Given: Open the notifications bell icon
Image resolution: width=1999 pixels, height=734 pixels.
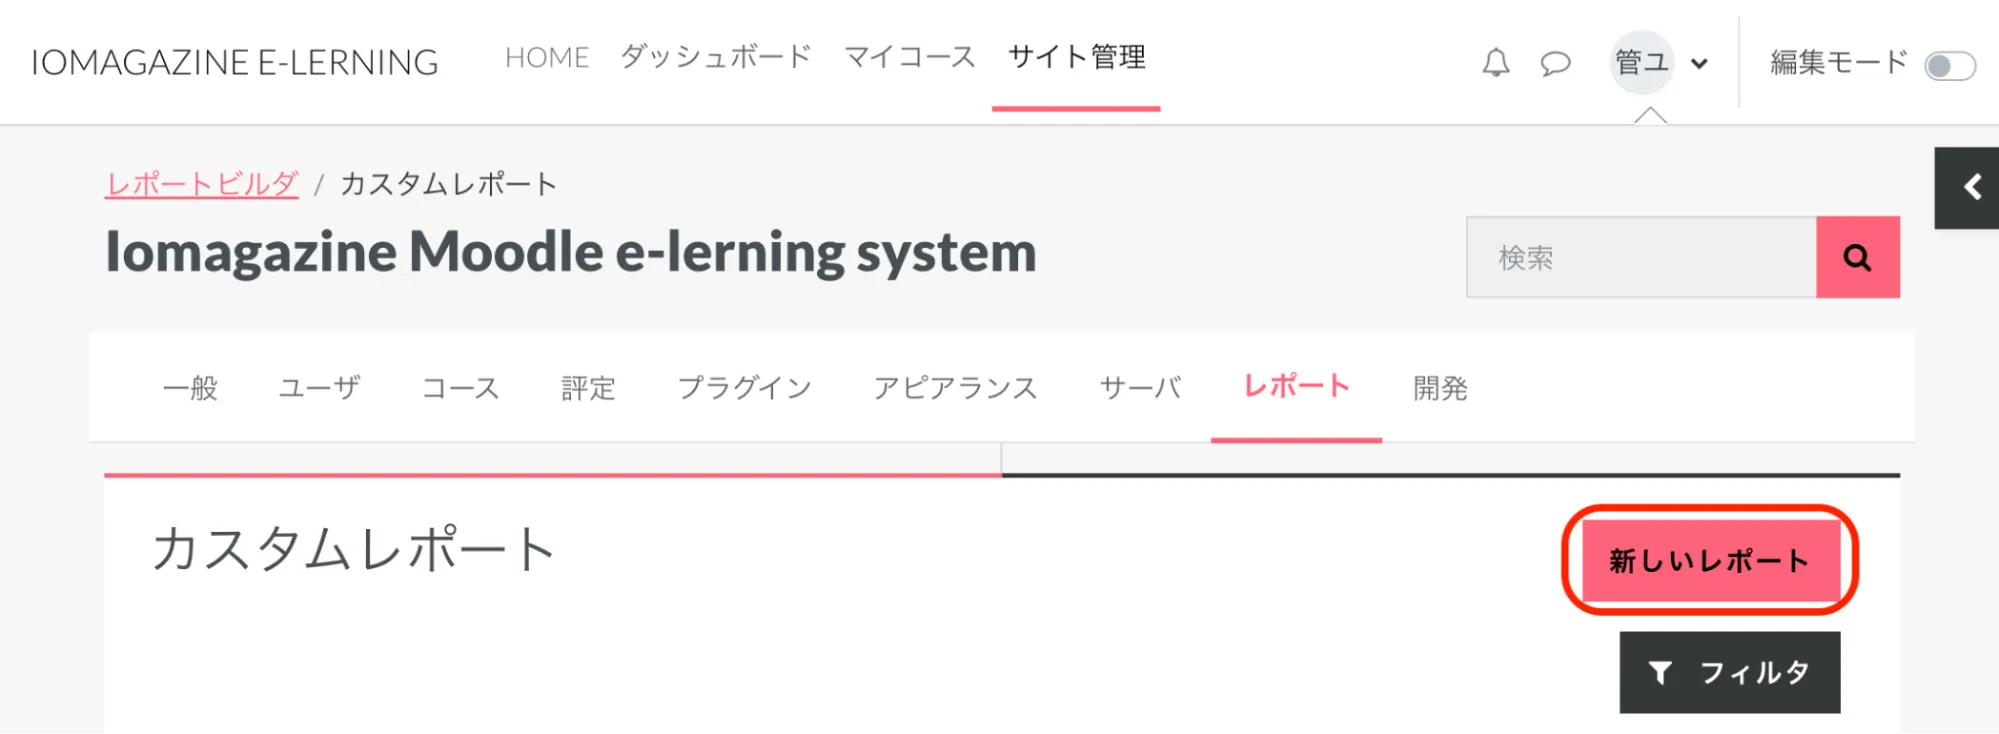Looking at the screenshot, I should click(1495, 63).
